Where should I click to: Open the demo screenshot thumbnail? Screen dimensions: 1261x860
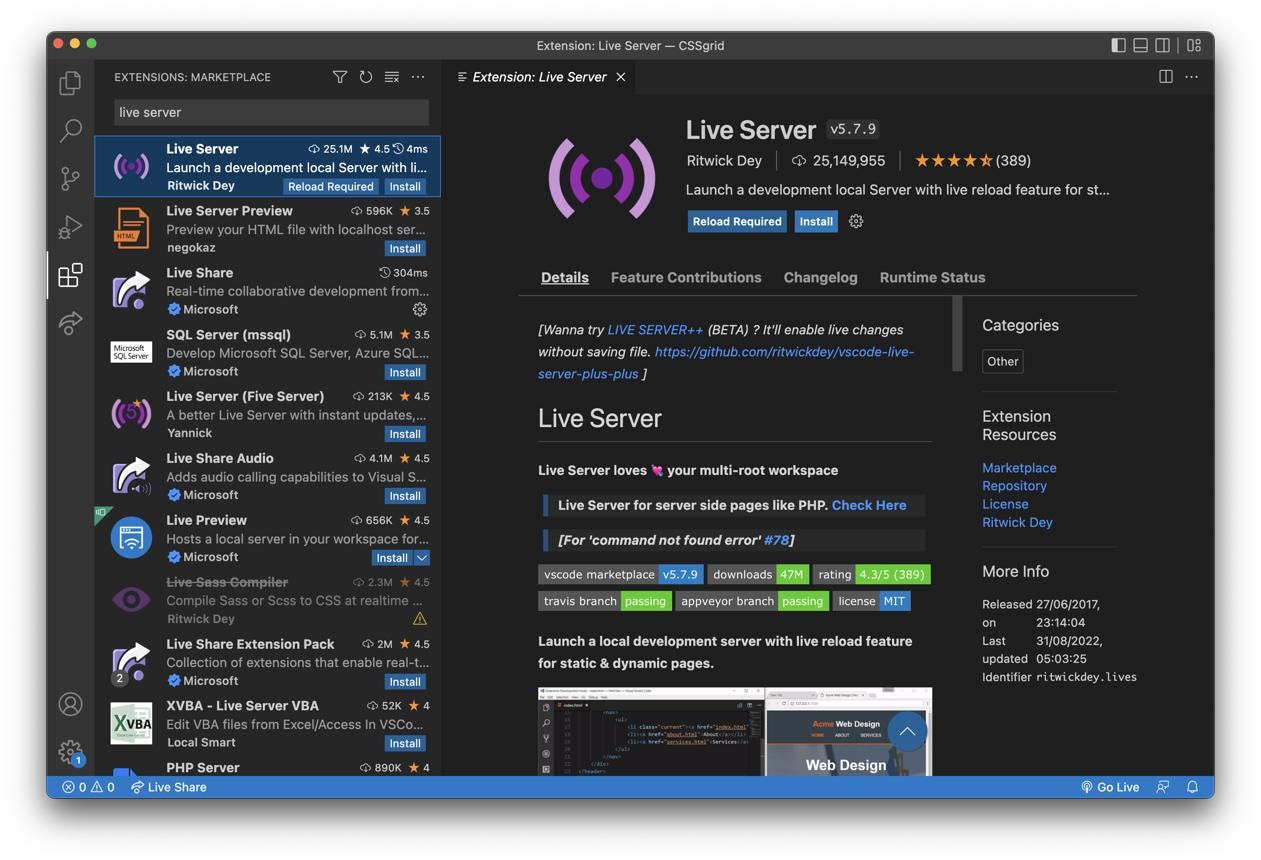point(735,731)
